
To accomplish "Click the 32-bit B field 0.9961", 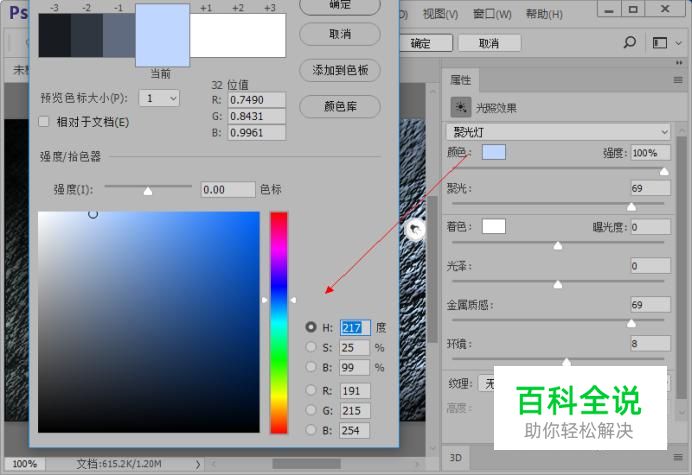I will tap(257, 132).
